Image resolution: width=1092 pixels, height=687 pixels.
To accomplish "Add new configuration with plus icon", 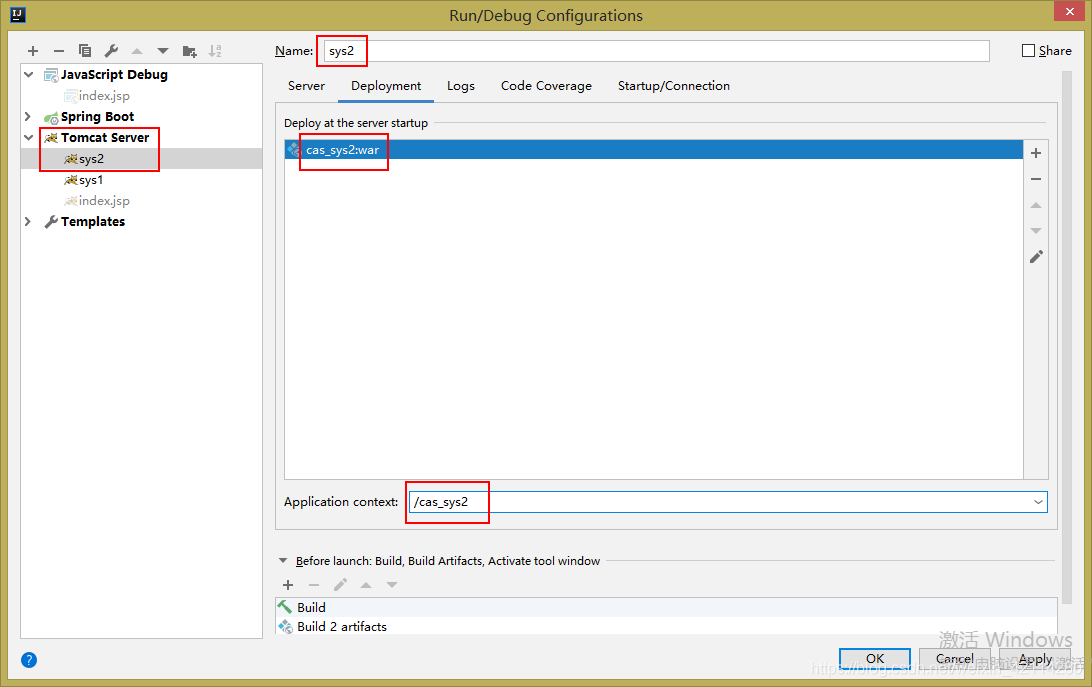I will [33, 51].
